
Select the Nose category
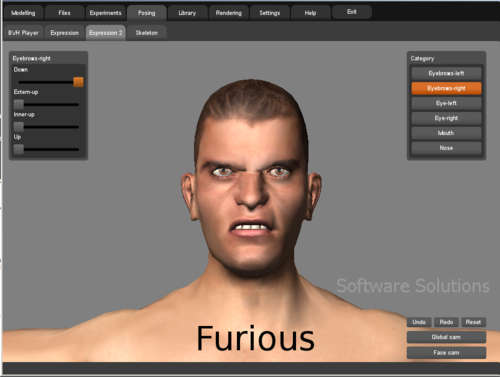[446, 148]
